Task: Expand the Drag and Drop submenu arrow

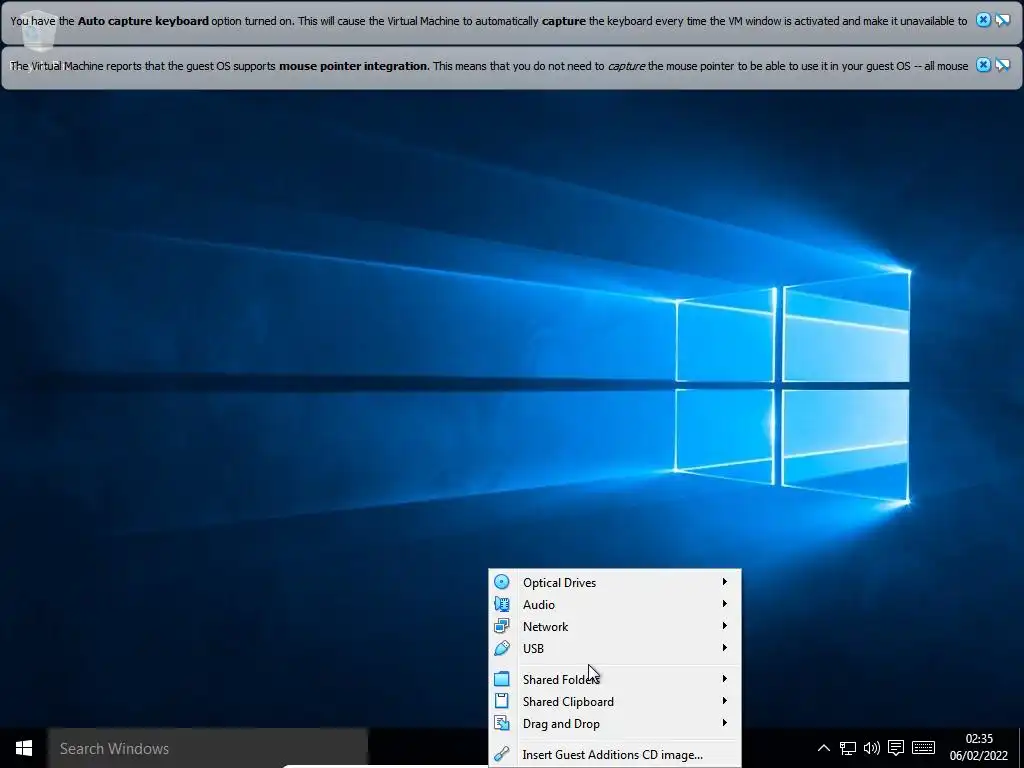Action: pyautogui.click(x=724, y=722)
